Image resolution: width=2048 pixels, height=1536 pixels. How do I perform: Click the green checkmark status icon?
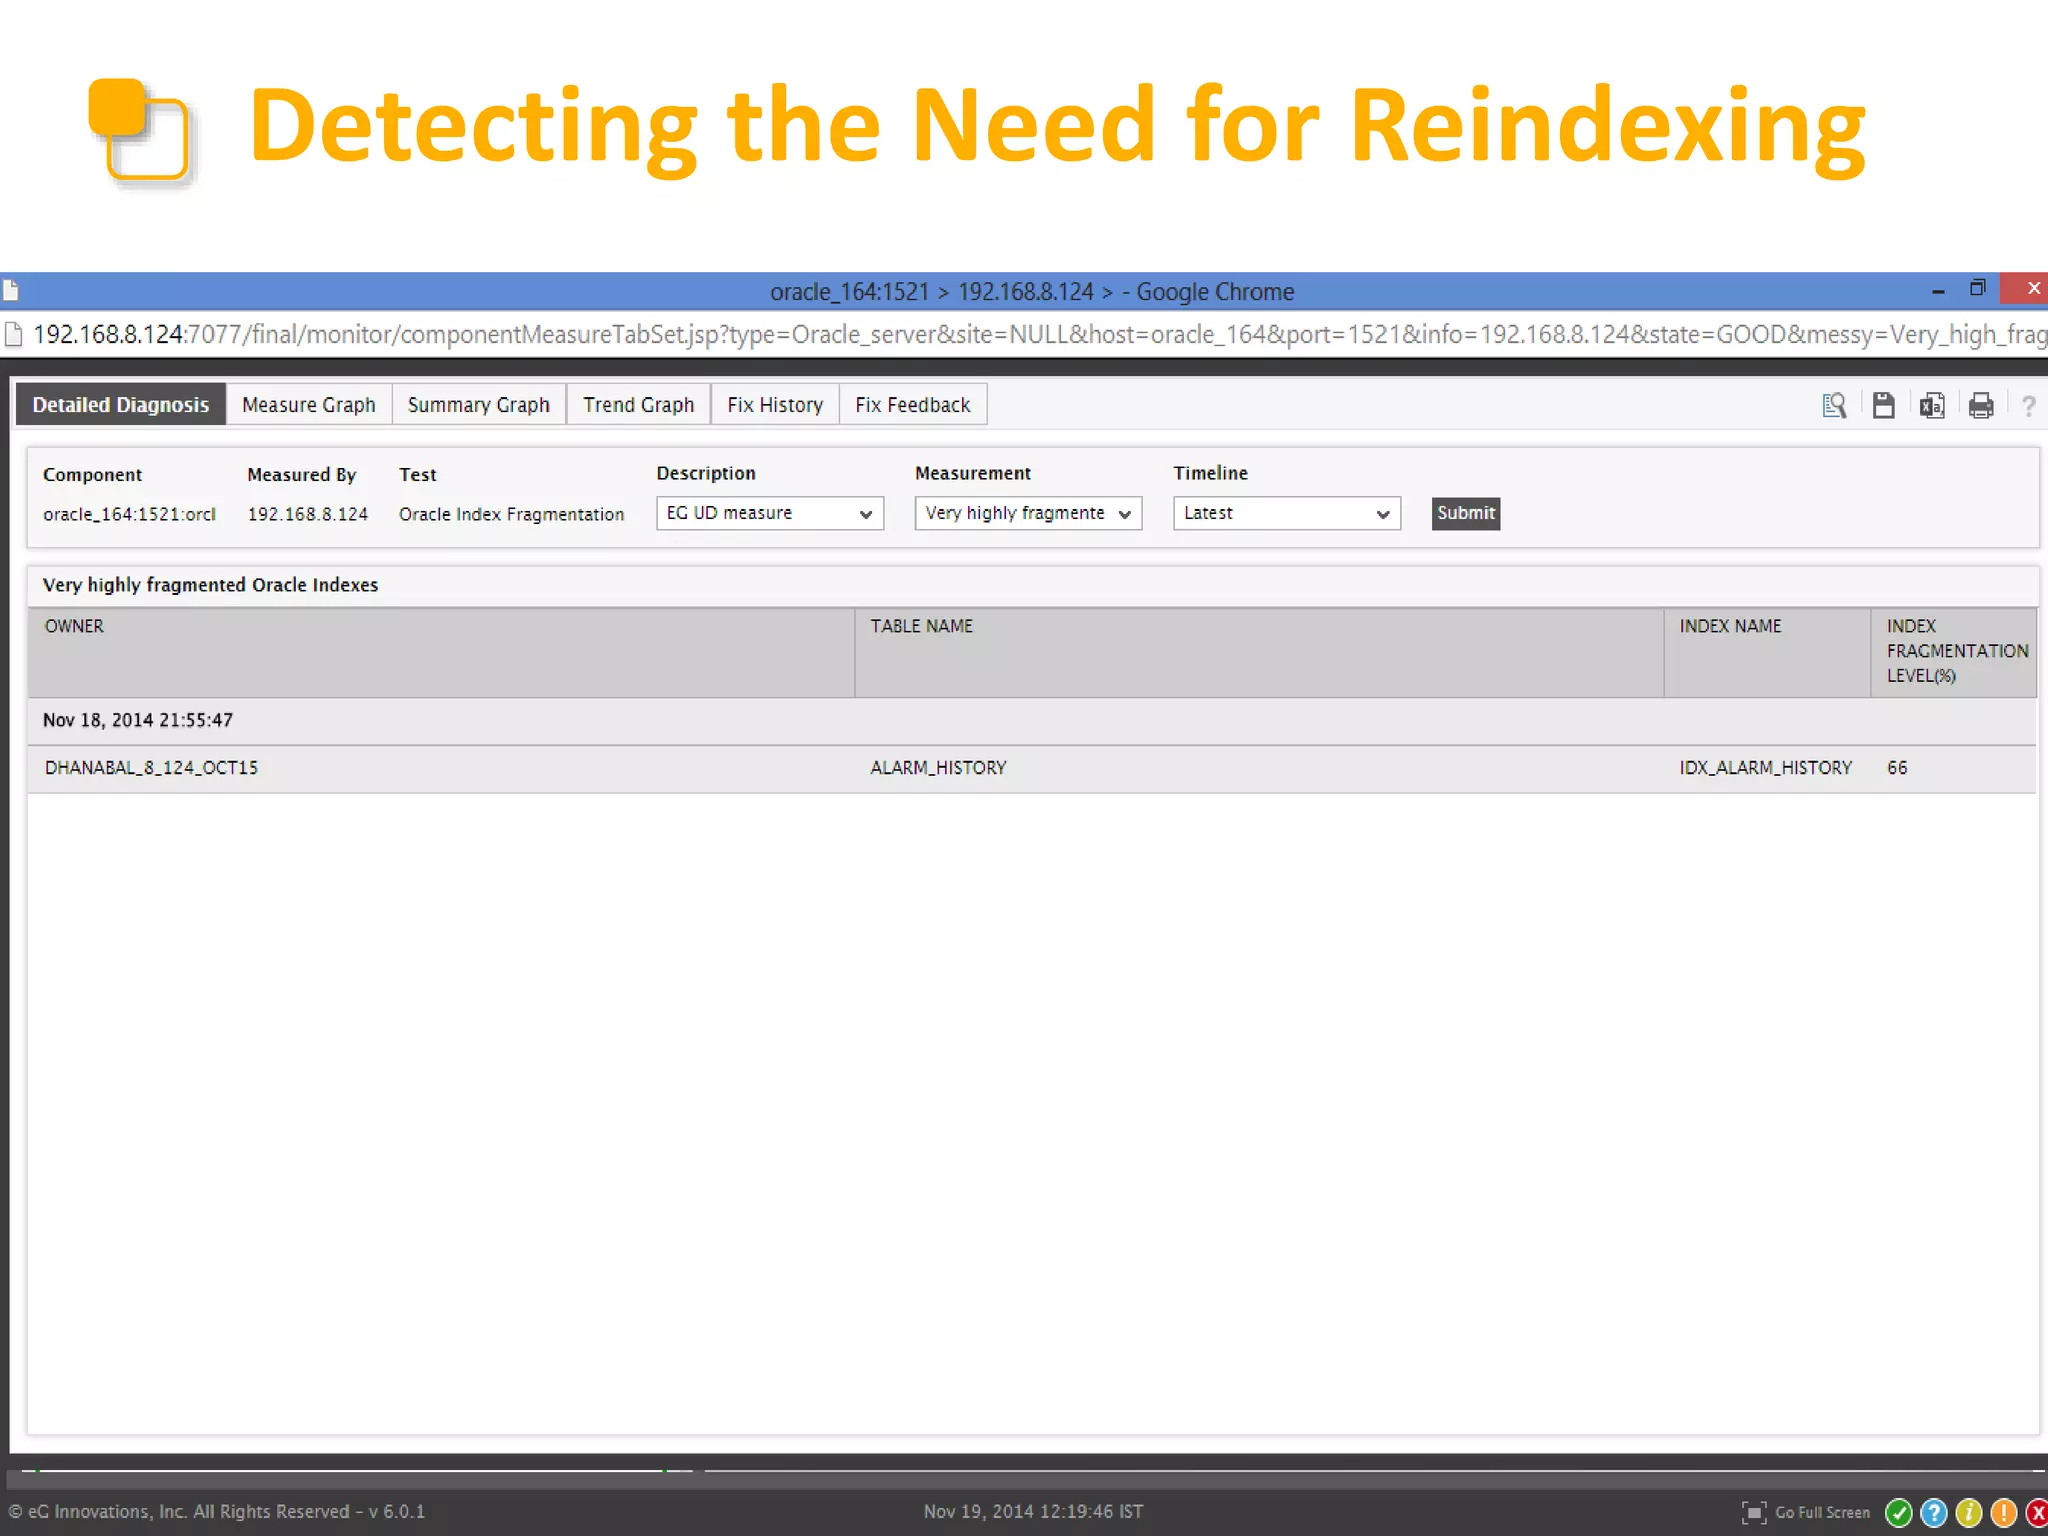point(1898,1513)
